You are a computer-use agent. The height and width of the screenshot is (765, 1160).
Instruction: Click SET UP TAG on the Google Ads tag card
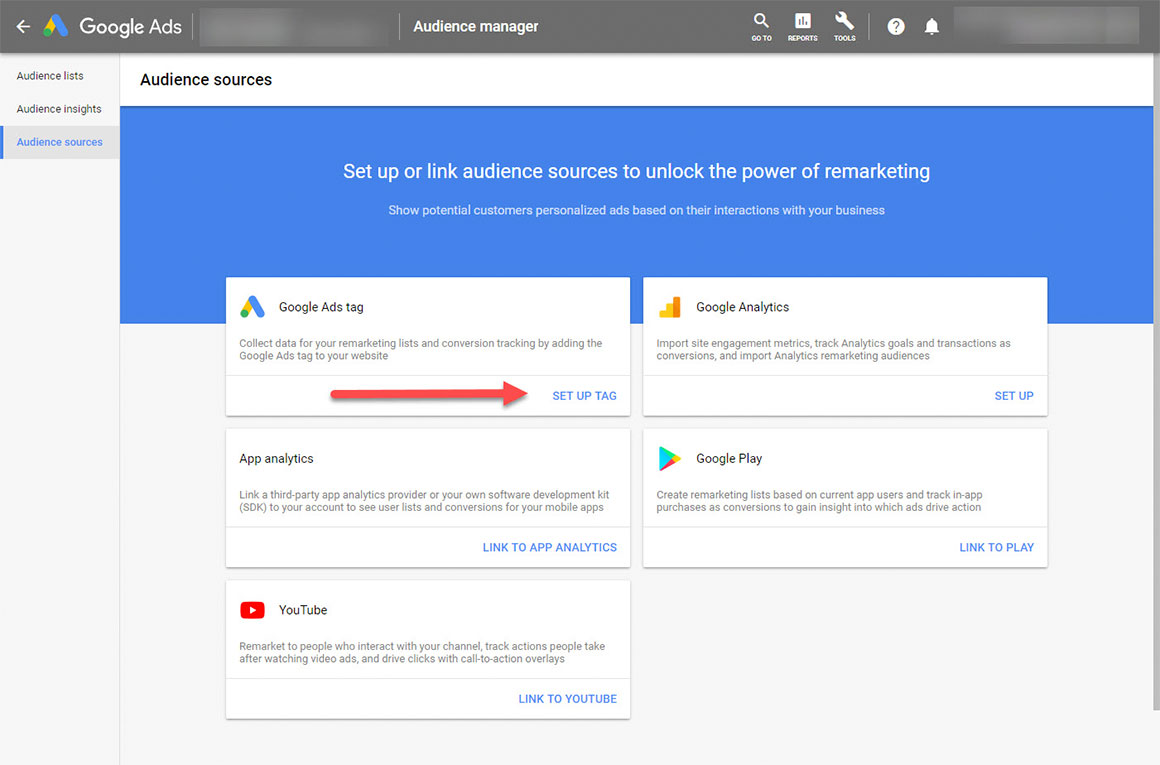click(584, 396)
